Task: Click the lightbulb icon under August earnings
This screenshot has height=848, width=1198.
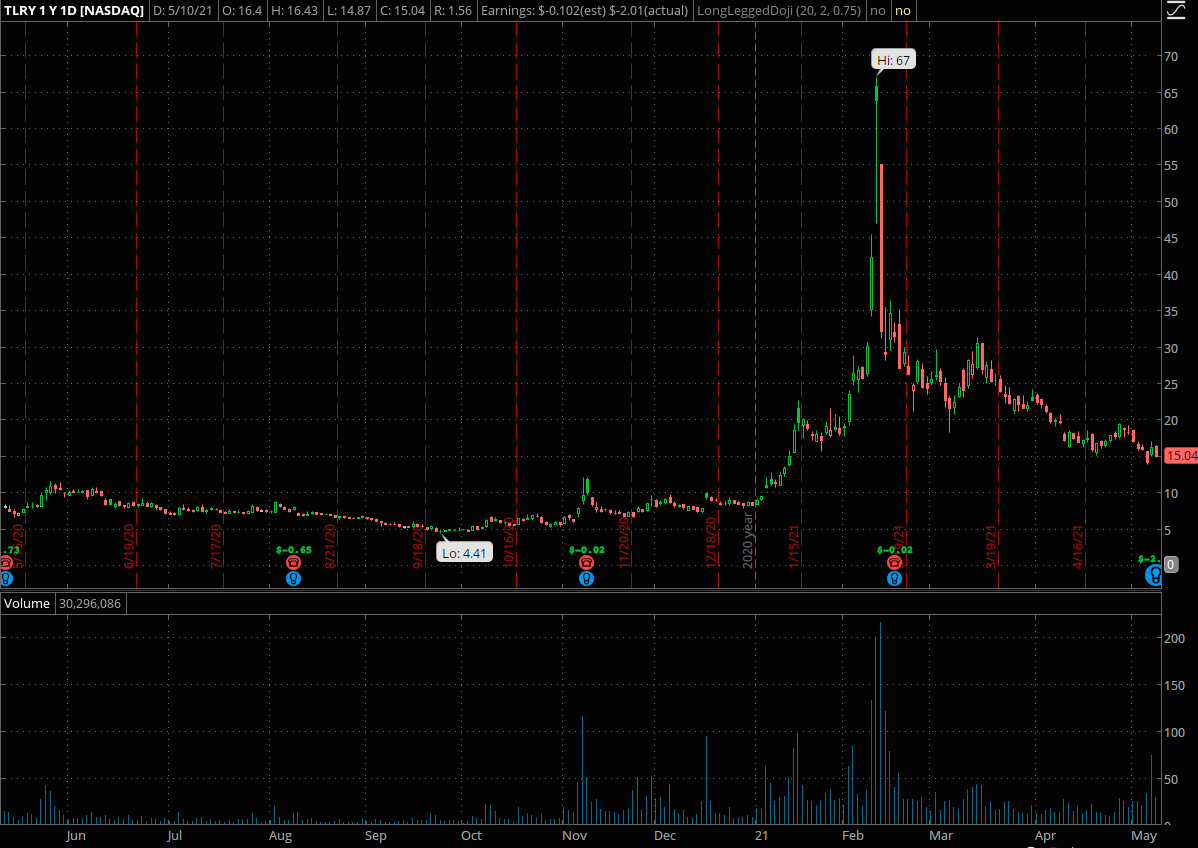Action: [294, 578]
